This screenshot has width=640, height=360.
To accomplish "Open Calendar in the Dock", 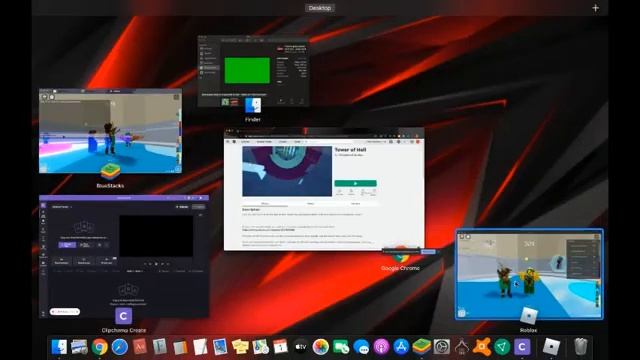I will click(280, 347).
